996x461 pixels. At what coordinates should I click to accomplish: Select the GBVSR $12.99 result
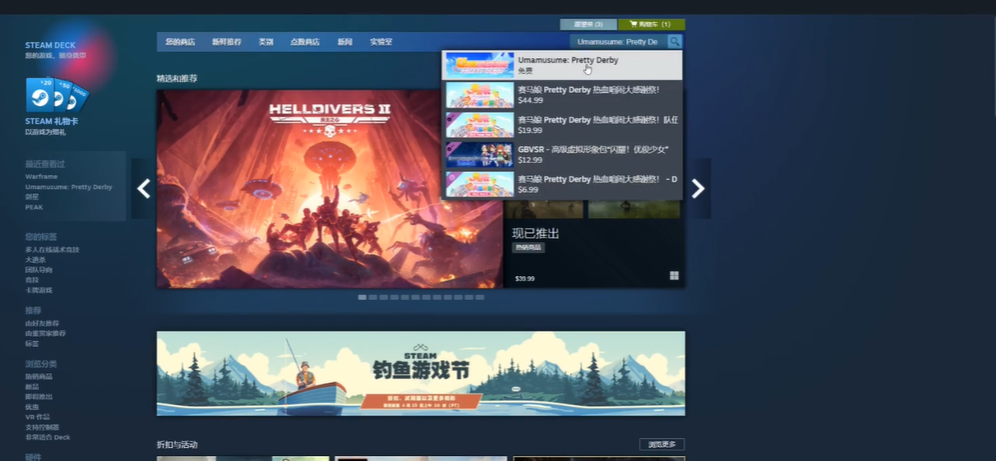click(x=562, y=154)
